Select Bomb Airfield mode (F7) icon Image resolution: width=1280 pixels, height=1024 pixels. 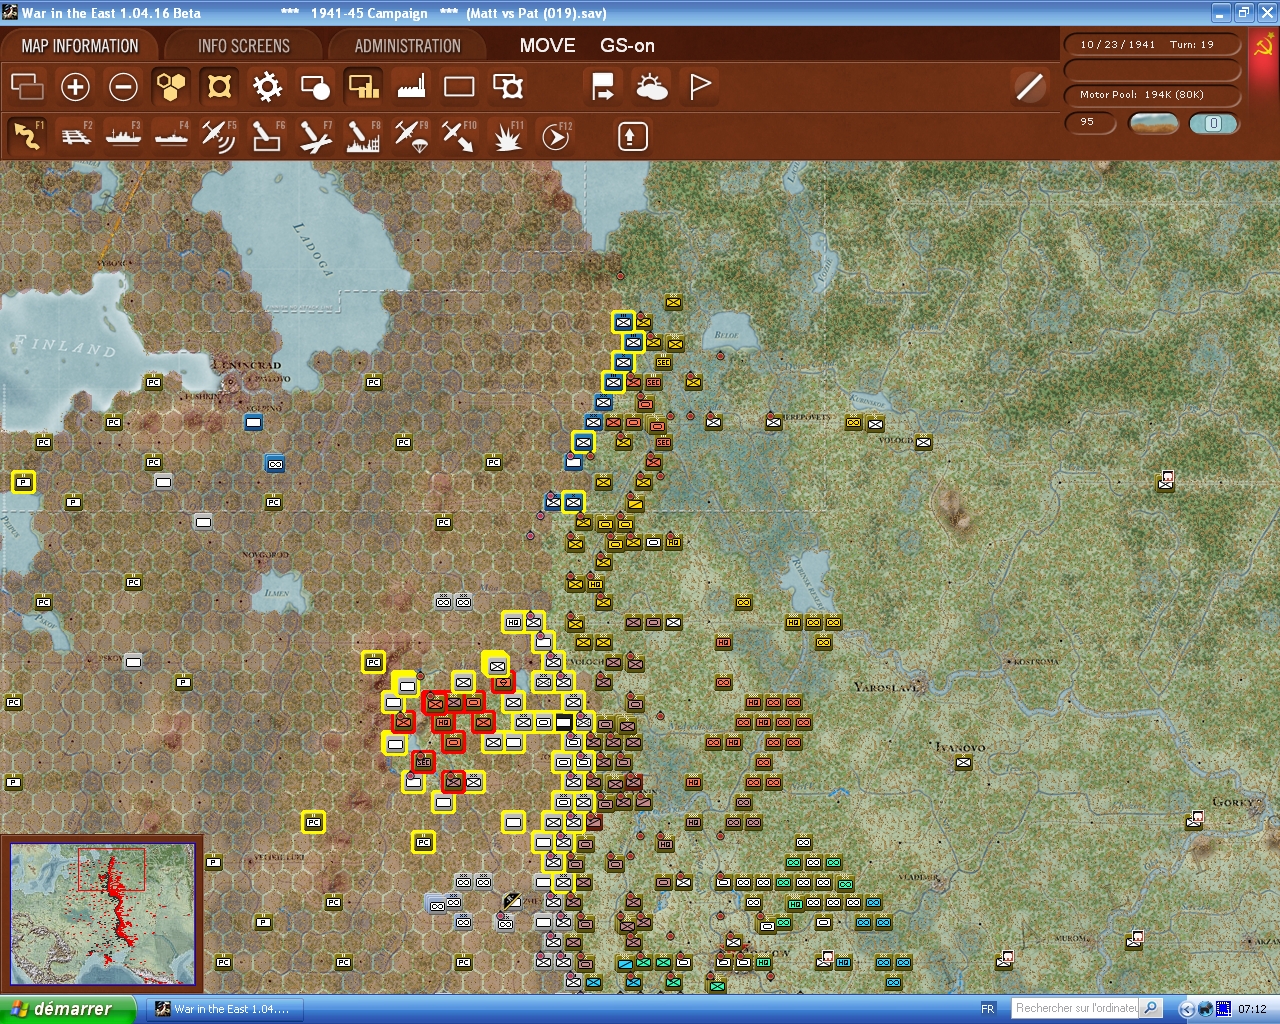coord(315,136)
